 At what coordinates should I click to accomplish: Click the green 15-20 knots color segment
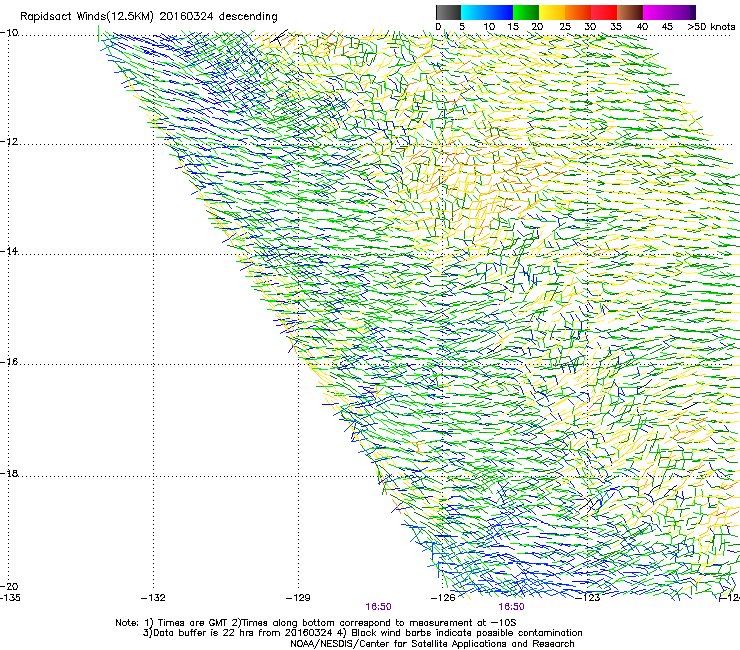click(526, 12)
